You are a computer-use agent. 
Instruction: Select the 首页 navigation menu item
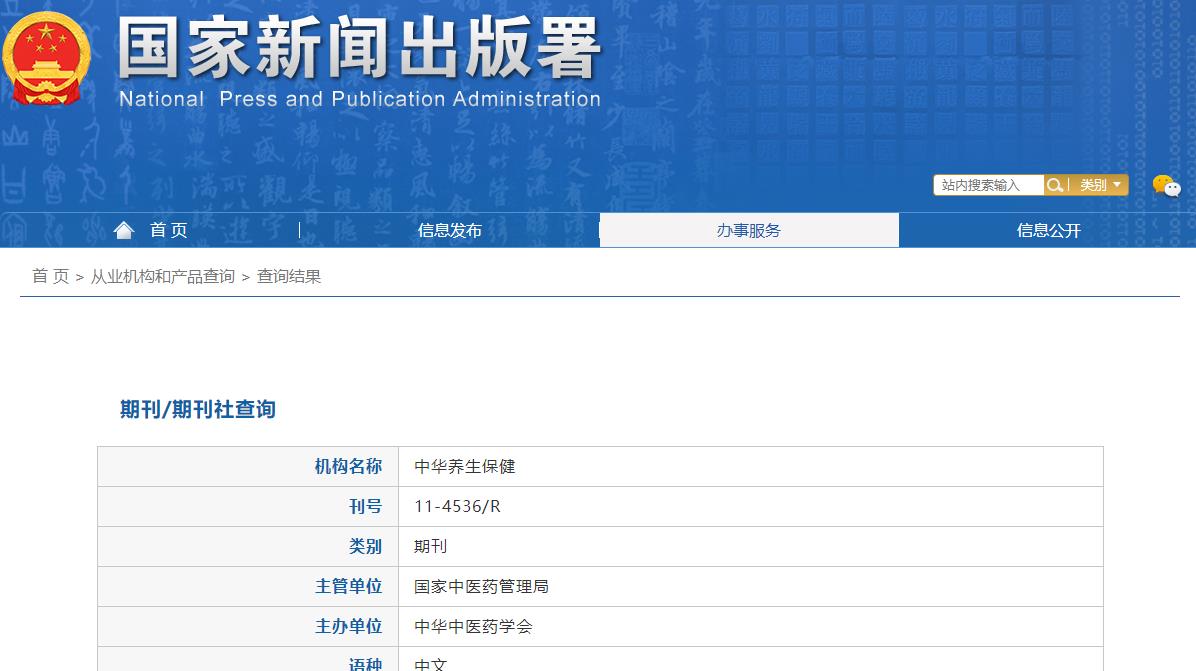coord(168,230)
